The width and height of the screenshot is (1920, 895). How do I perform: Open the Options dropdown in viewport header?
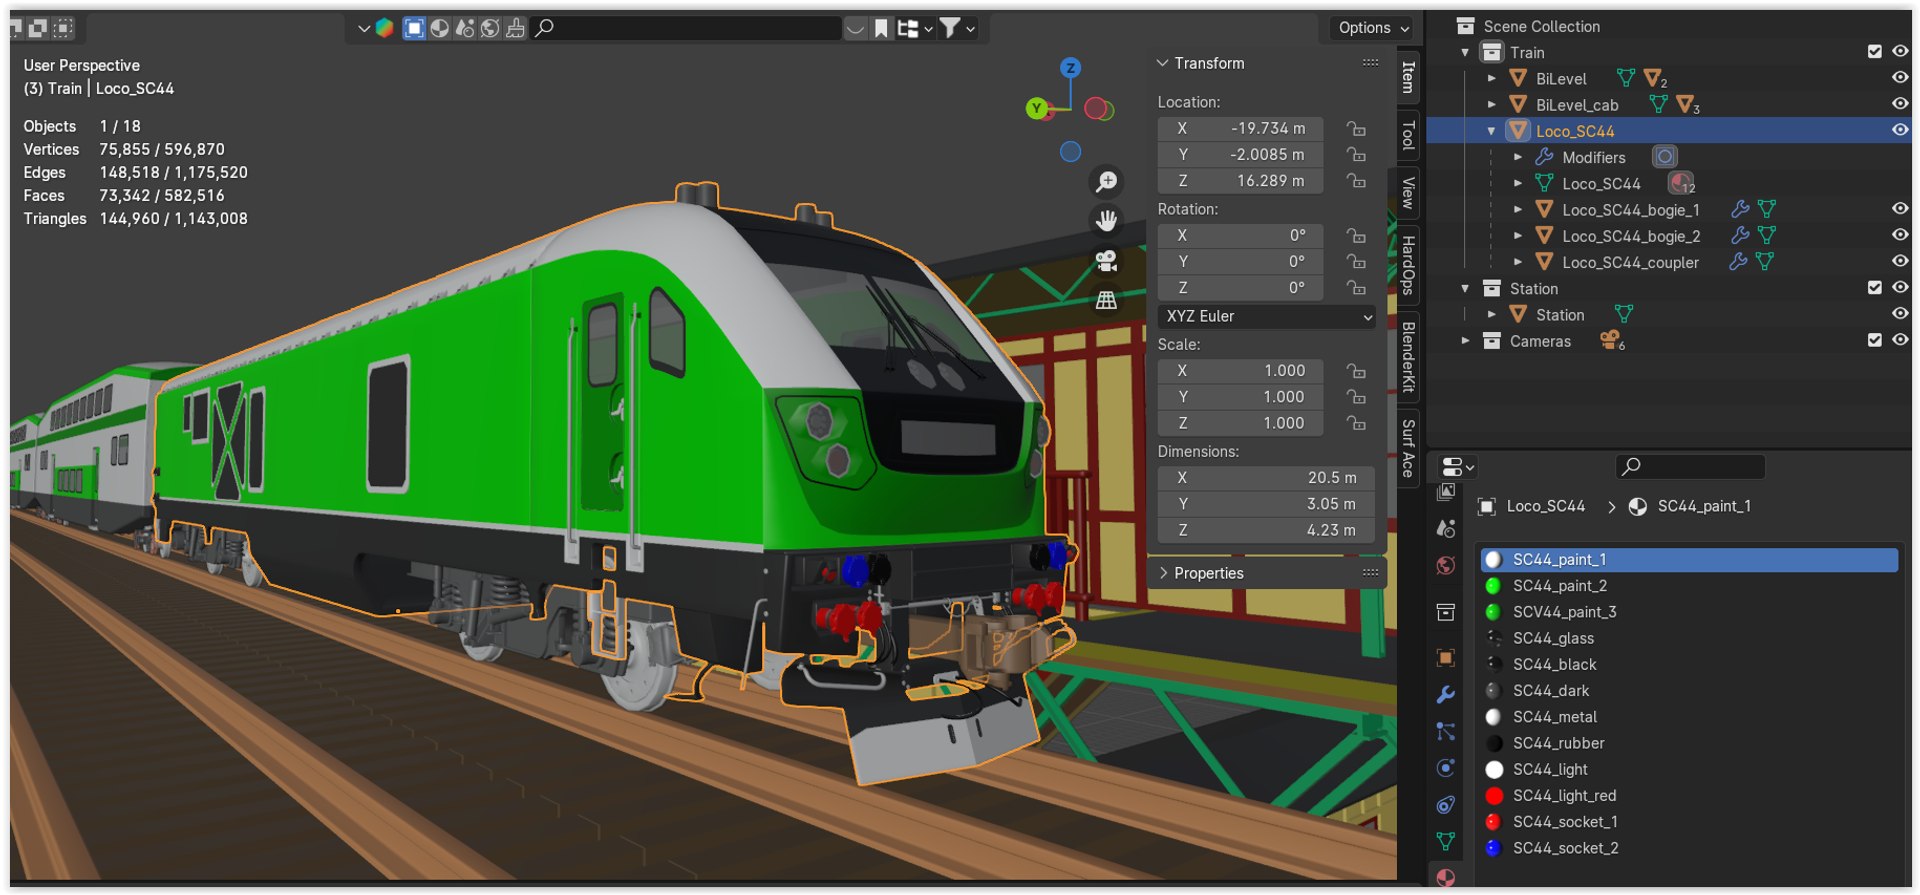click(x=1373, y=28)
